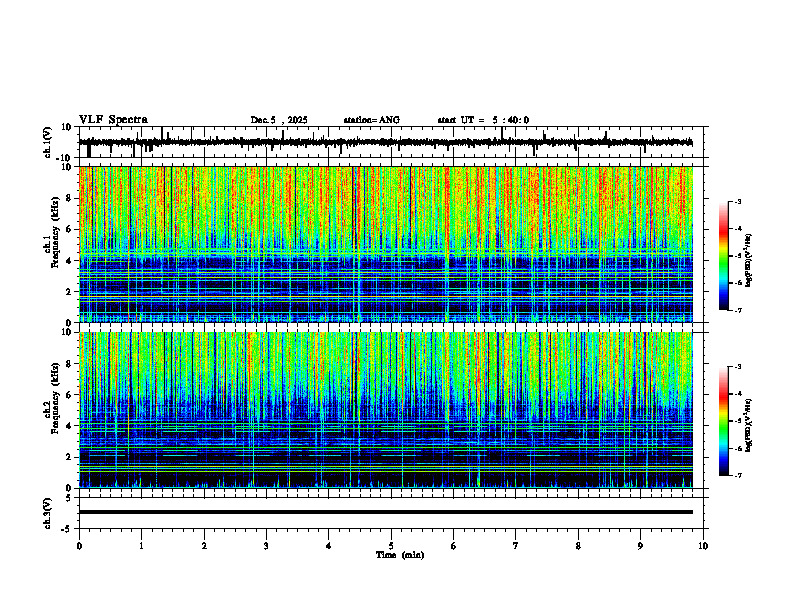The height and width of the screenshot is (612, 792).
Task: Click time axis tick label "0"
Action: (x=79, y=546)
